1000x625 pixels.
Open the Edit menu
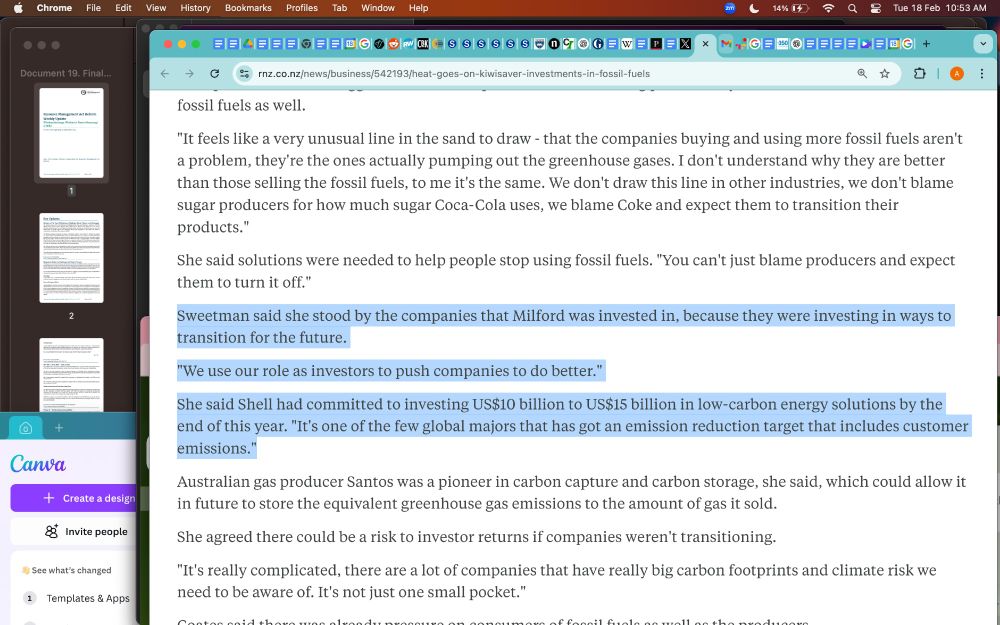(123, 8)
